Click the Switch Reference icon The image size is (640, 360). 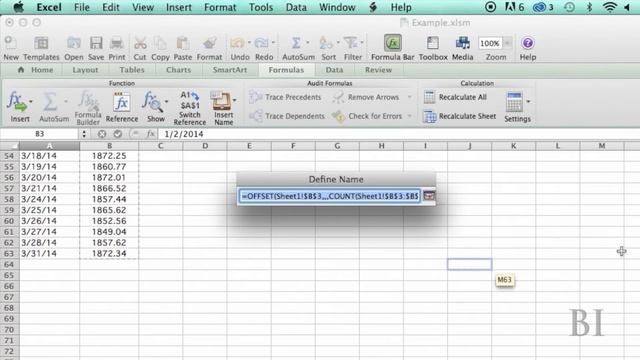tap(190, 100)
